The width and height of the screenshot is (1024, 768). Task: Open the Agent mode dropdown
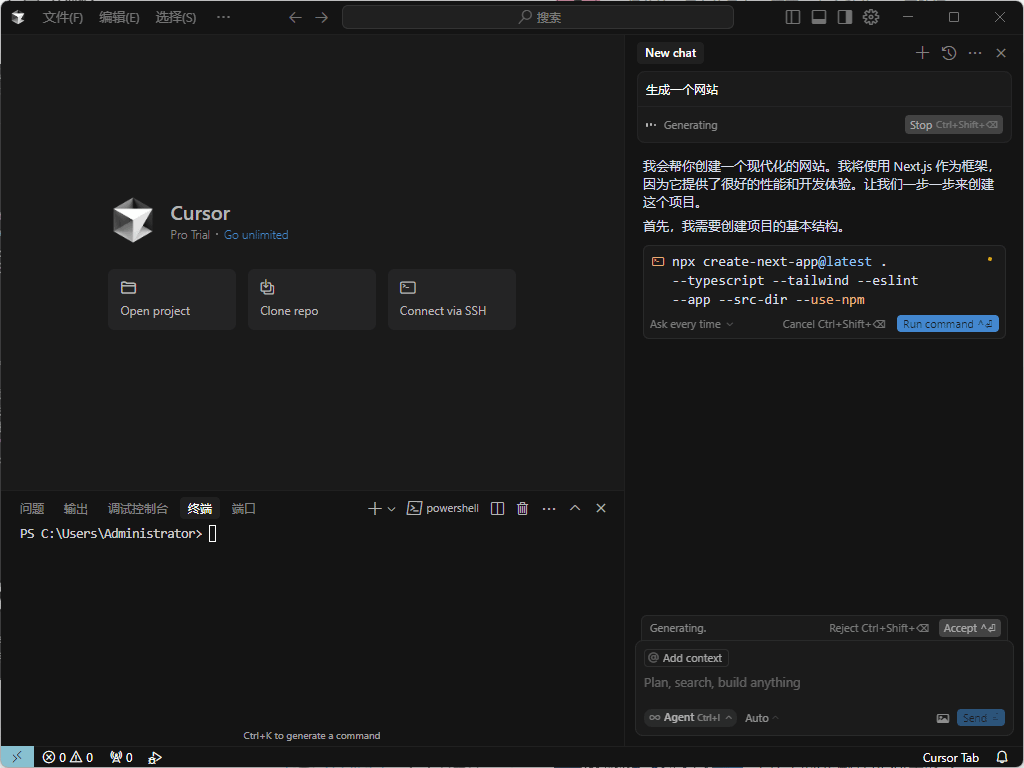tap(690, 718)
